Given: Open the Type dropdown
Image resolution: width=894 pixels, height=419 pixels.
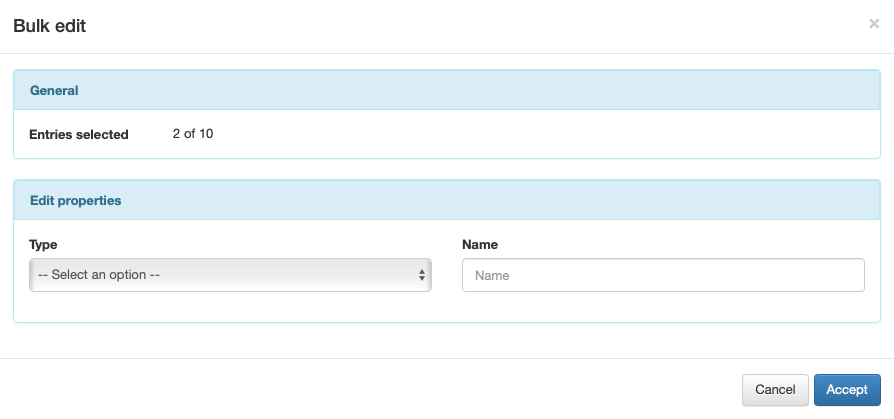Looking at the screenshot, I should (x=230, y=275).
